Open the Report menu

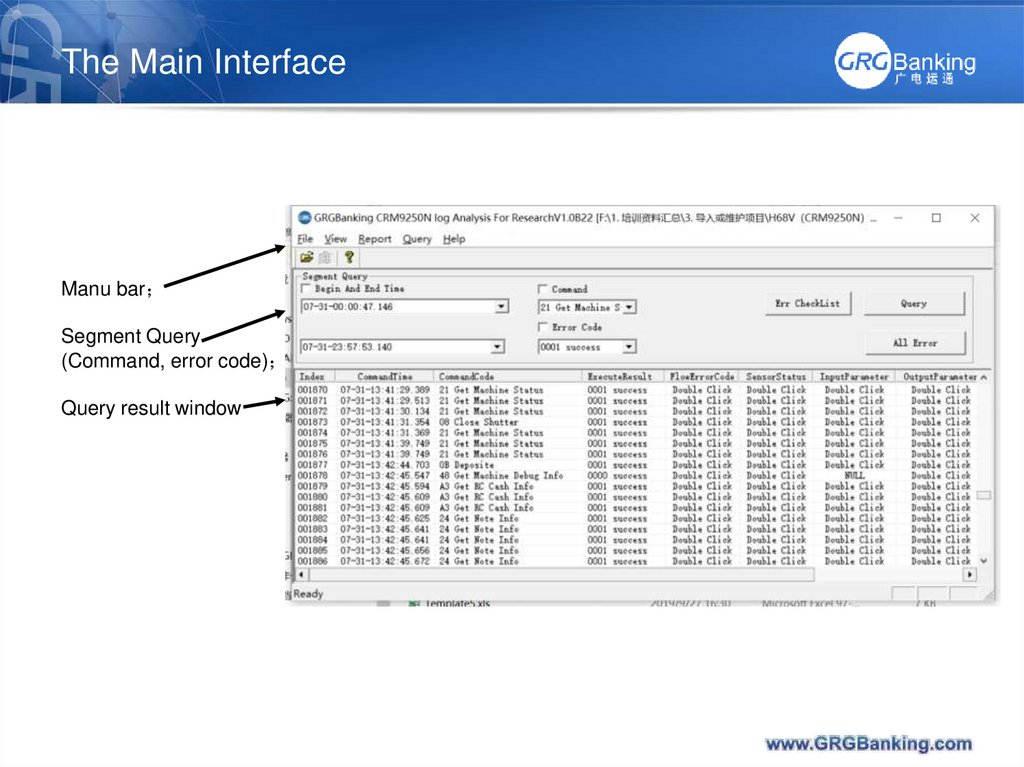point(374,239)
